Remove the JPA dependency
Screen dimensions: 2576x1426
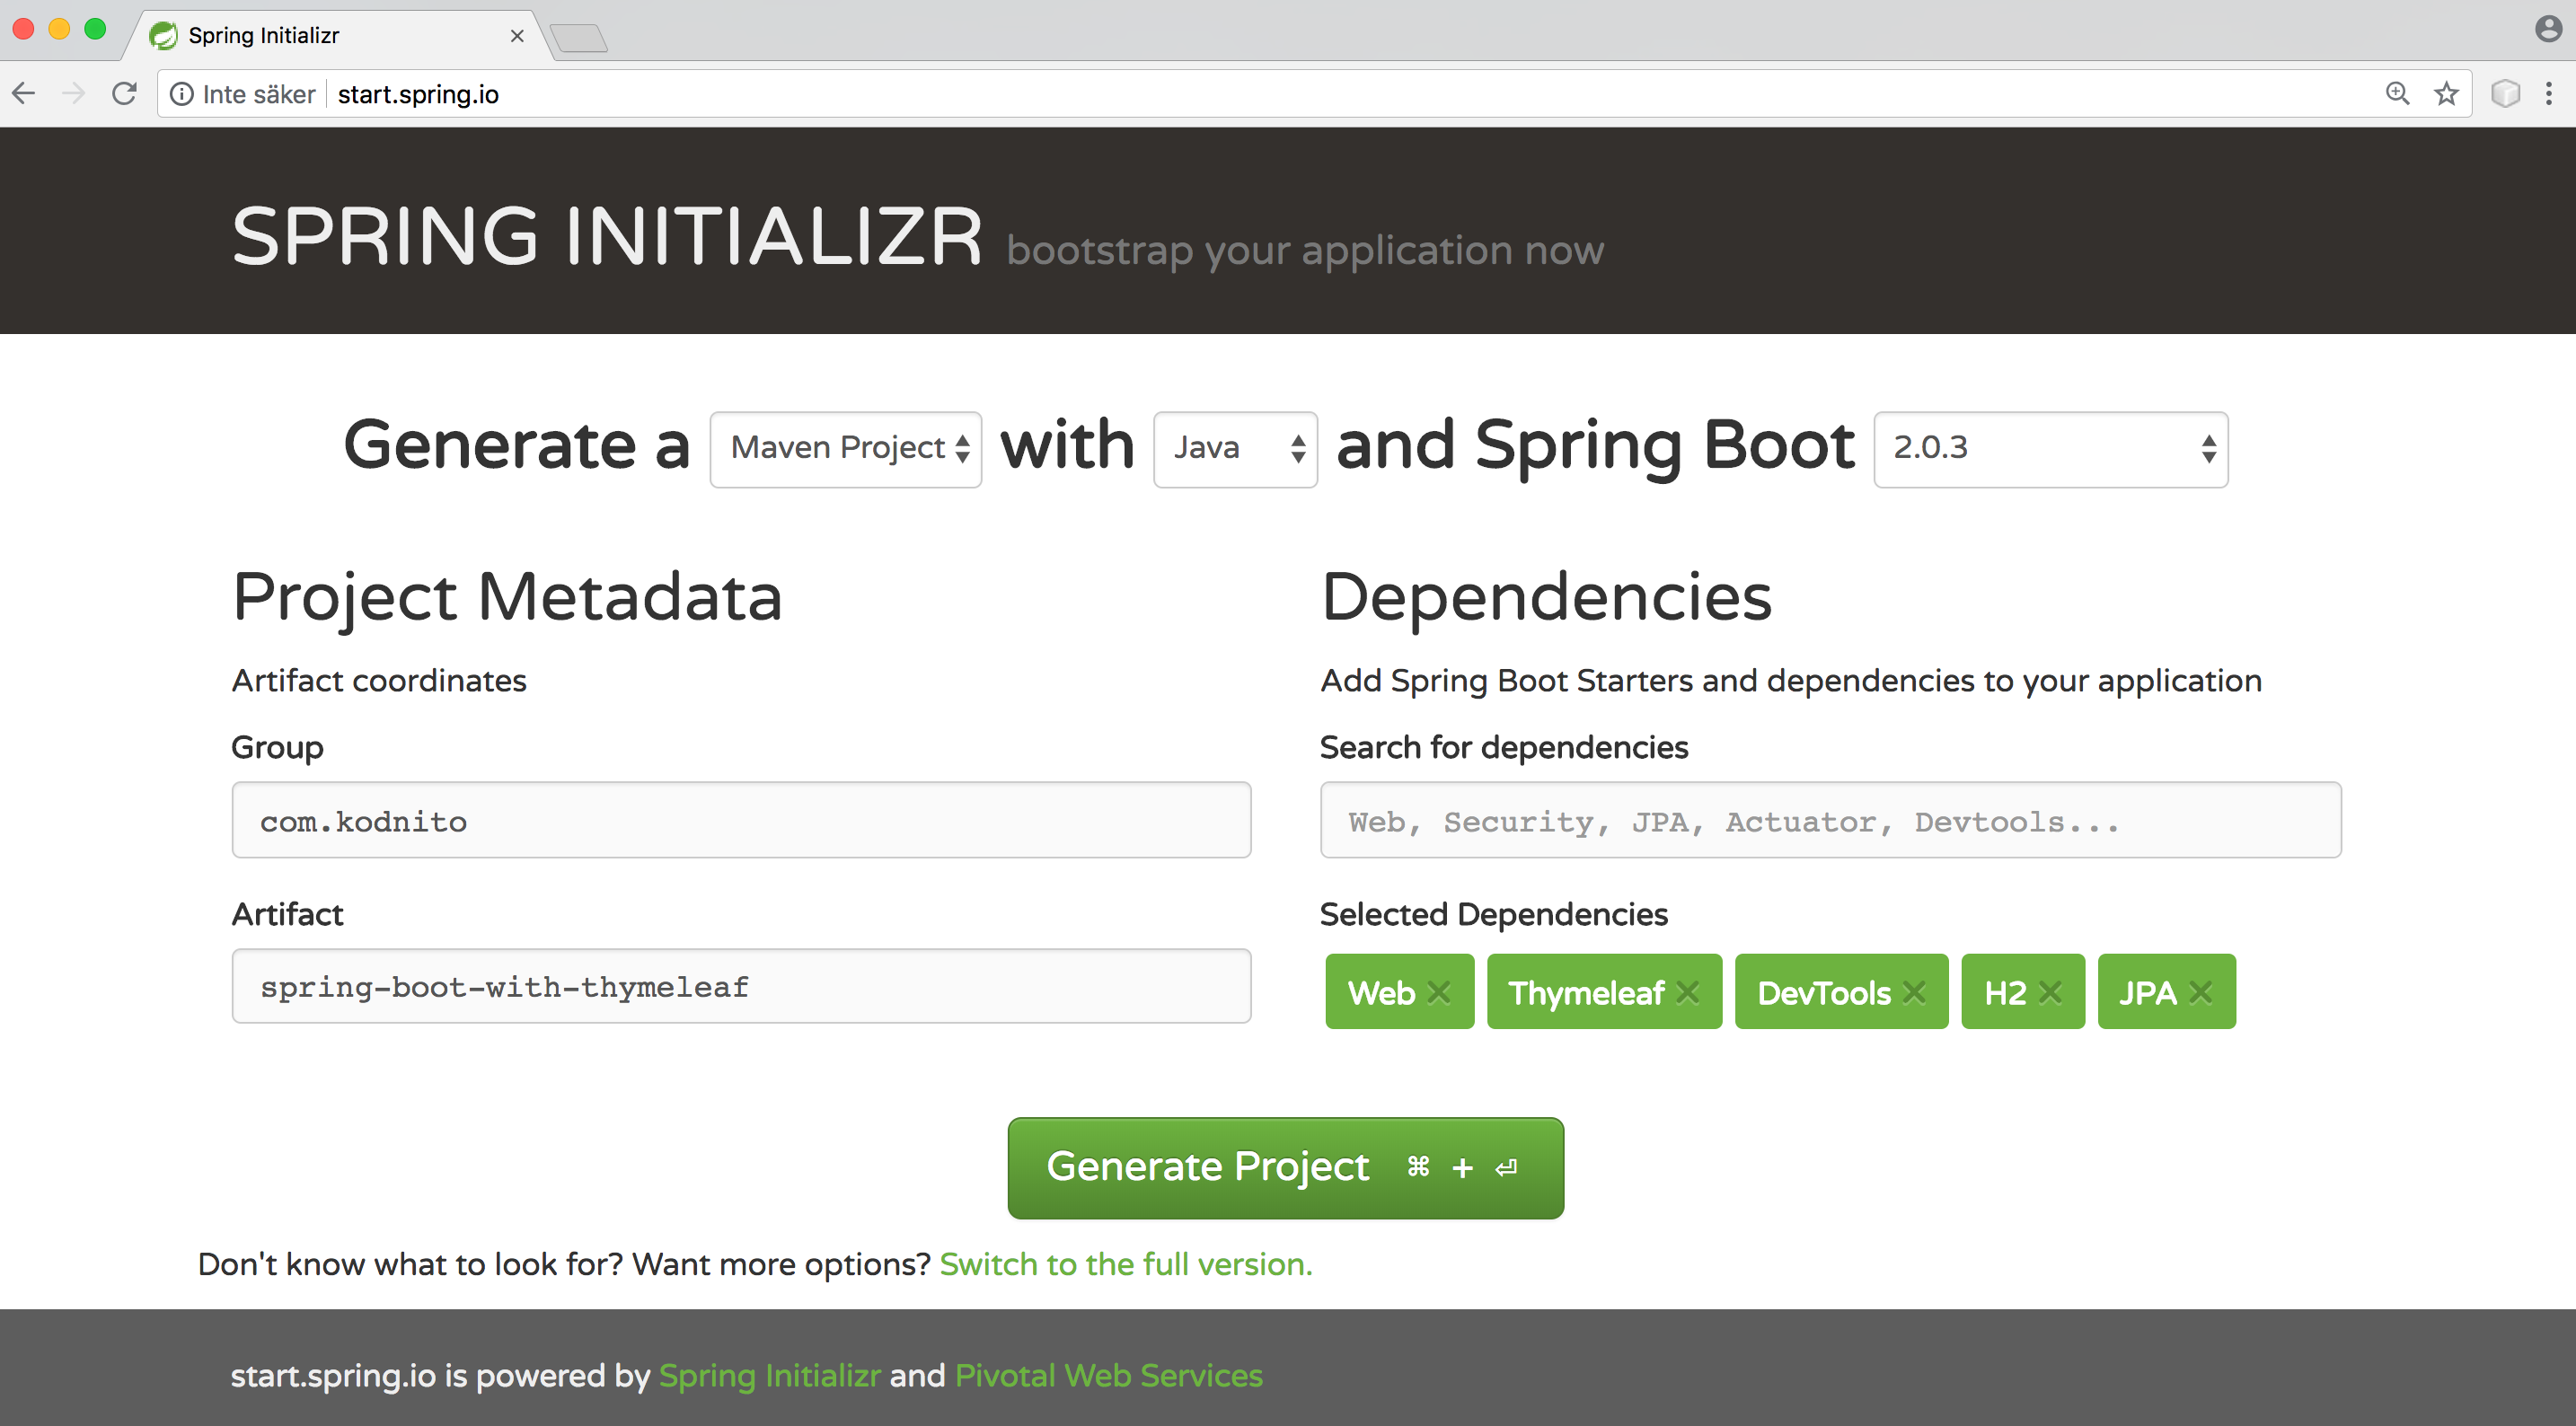coord(2199,991)
